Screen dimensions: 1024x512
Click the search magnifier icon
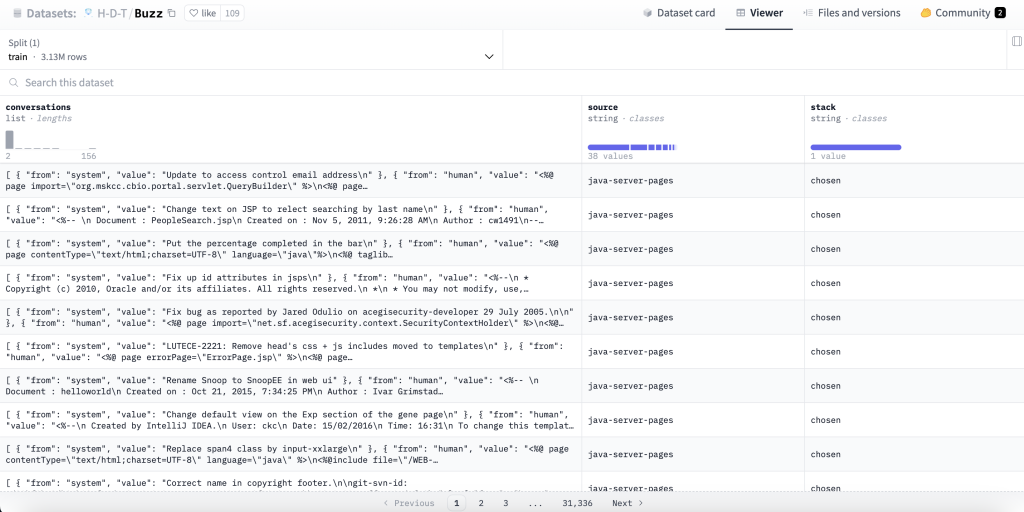tap(14, 83)
